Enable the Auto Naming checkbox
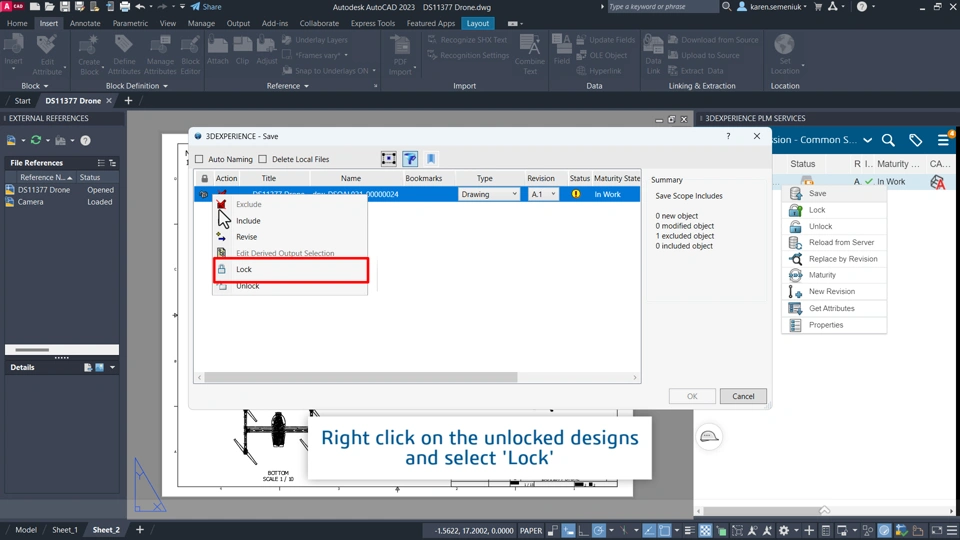This screenshot has height=540, width=960. click(x=199, y=159)
